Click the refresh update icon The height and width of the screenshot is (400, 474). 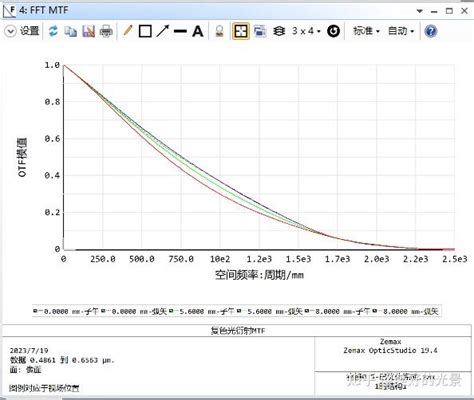pos(53,31)
